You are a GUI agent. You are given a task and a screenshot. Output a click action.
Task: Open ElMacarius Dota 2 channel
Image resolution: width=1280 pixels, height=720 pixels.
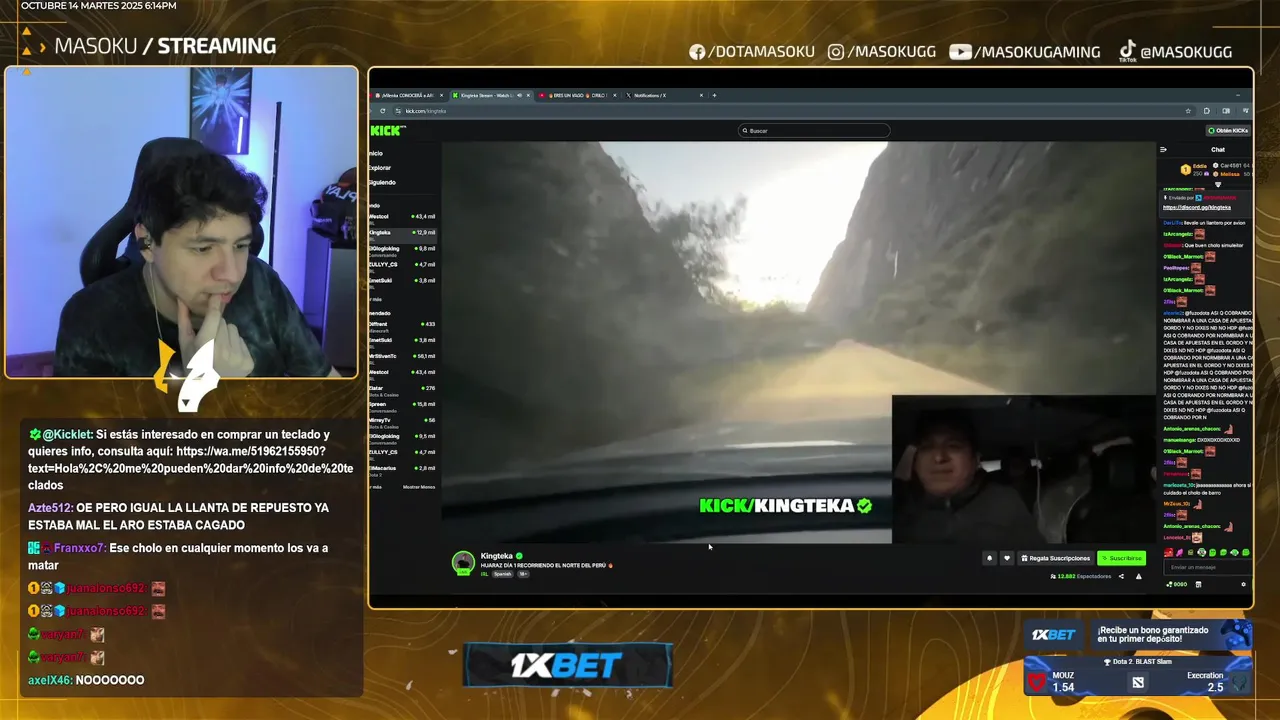point(403,469)
